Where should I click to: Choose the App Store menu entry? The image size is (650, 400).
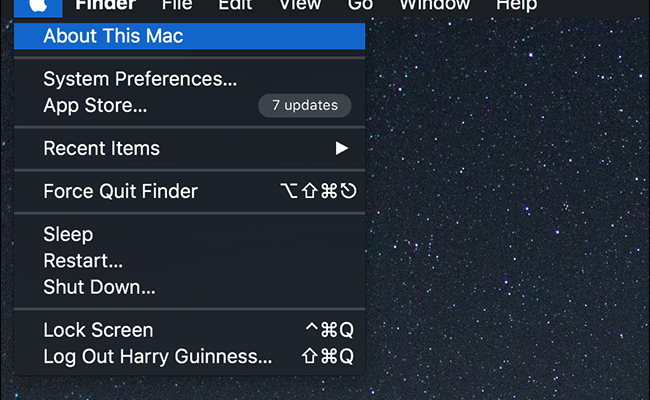(x=95, y=105)
